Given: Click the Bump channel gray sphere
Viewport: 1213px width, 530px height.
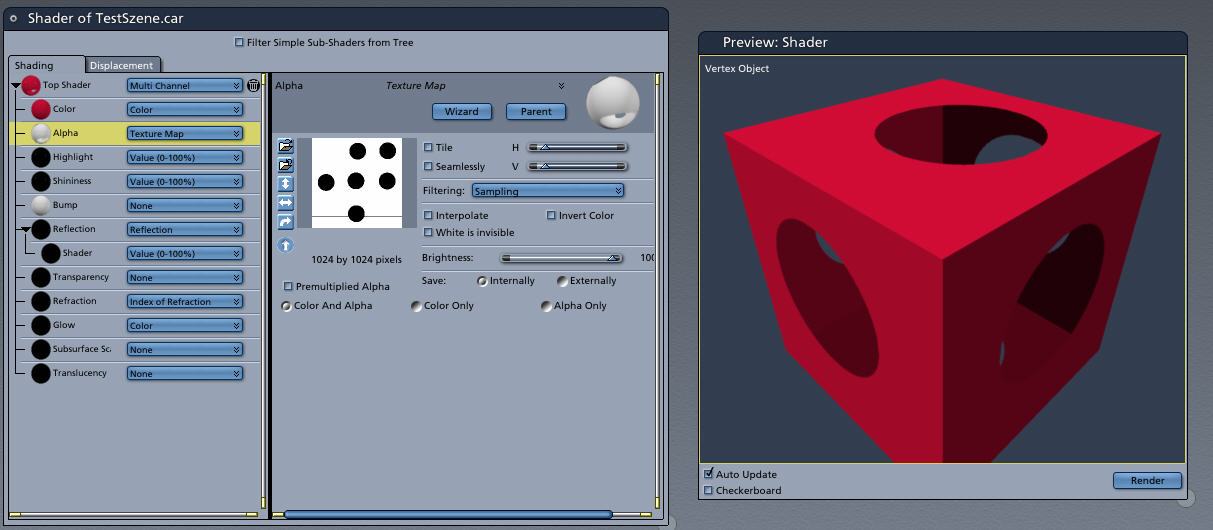Looking at the screenshot, I should pos(41,205).
